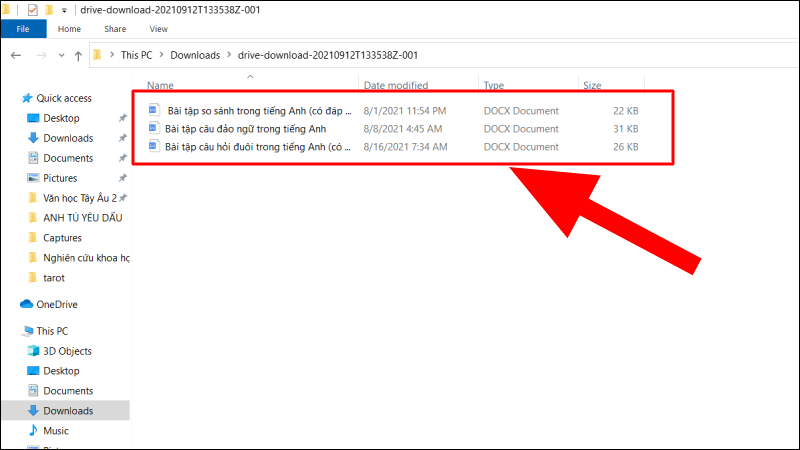800x450 pixels.
Task: Open Desktop under This PC
Action: (x=61, y=370)
